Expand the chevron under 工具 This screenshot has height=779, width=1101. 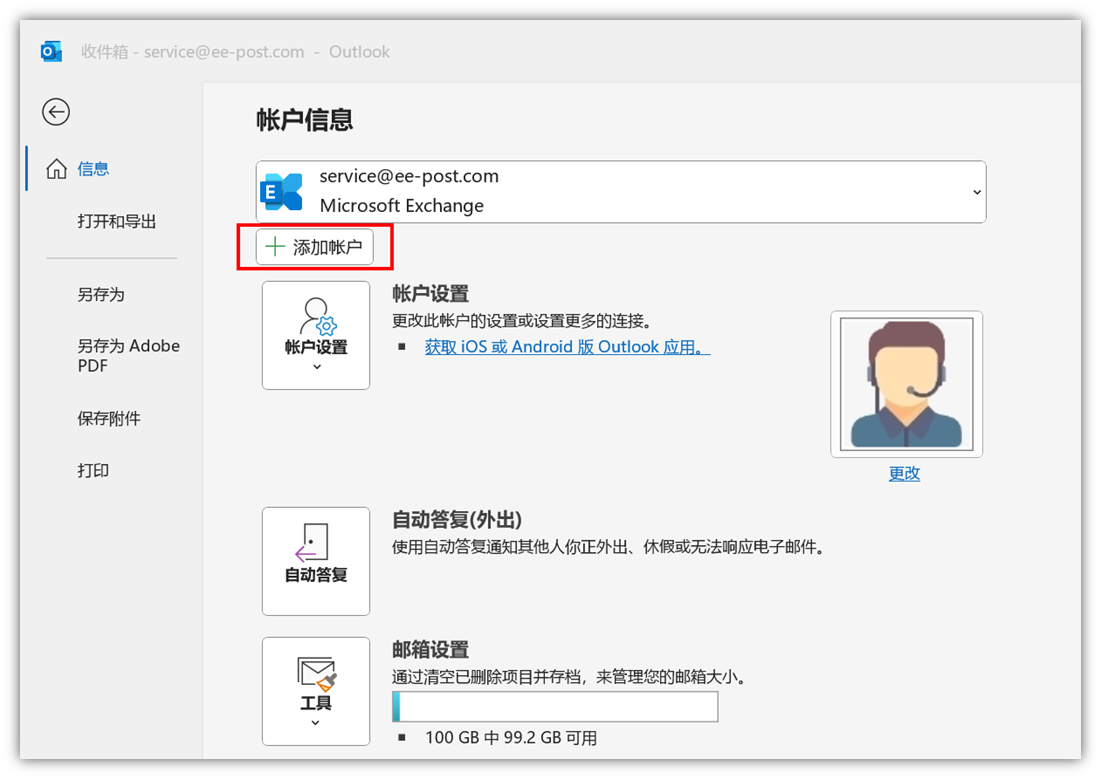(316, 723)
